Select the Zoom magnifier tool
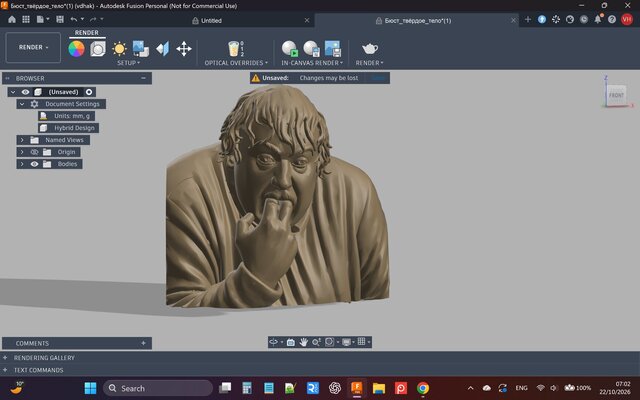 tap(316, 342)
